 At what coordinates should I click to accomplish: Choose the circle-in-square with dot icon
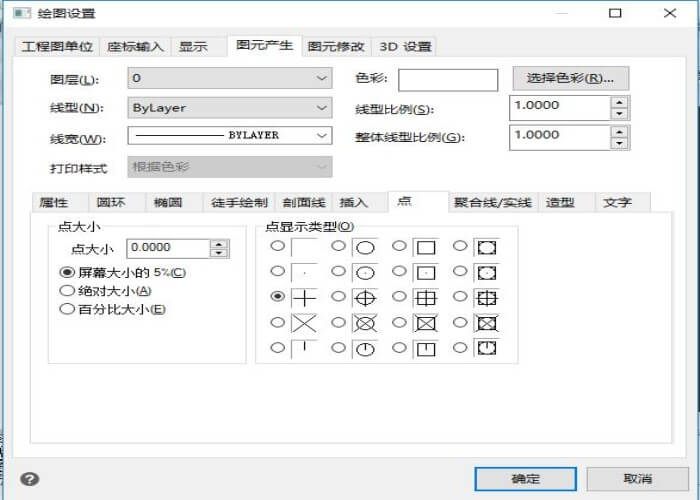[486, 272]
